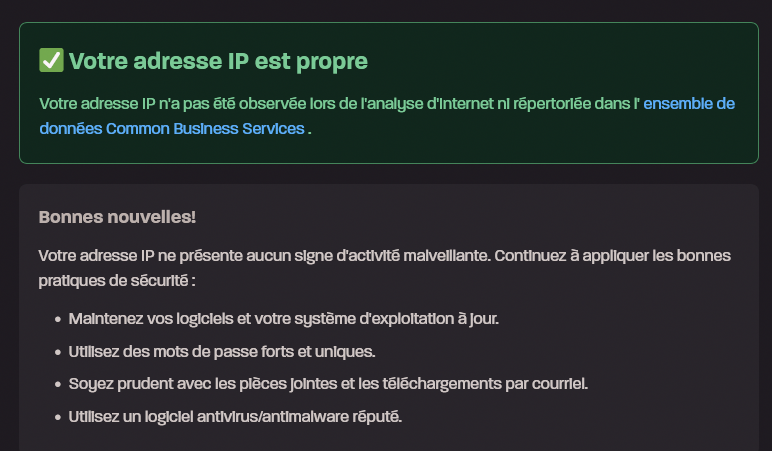The width and height of the screenshot is (772, 451).
Task: Select the "Bonnes nouvelles!" heading
Action: pos(117,217)
